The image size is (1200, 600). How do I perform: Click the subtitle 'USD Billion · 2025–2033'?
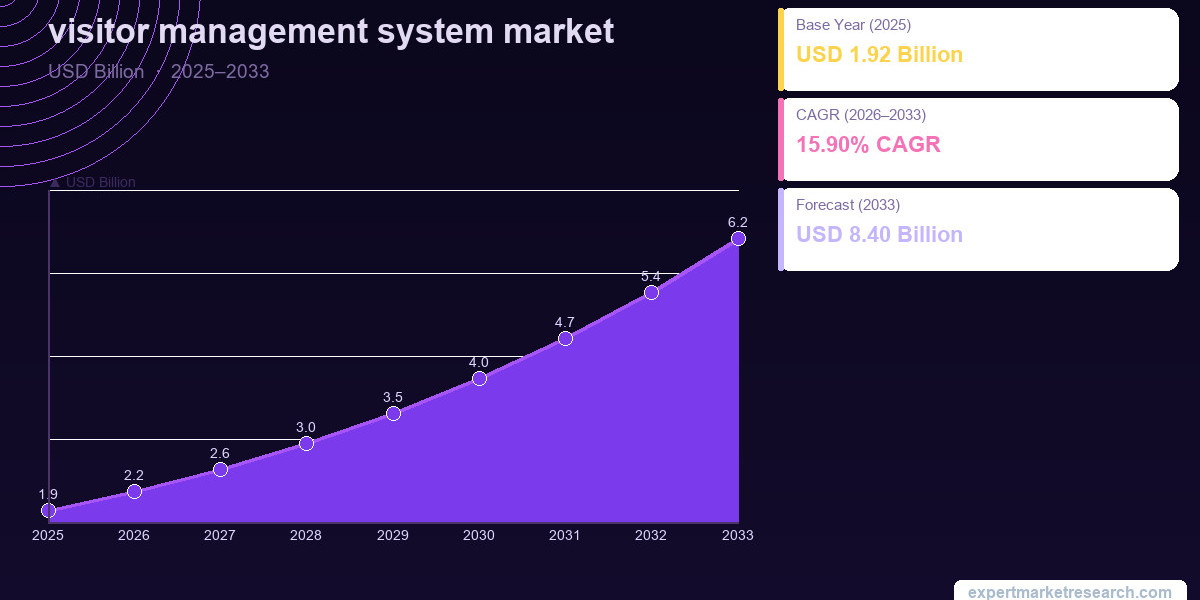tap(158, 71)
